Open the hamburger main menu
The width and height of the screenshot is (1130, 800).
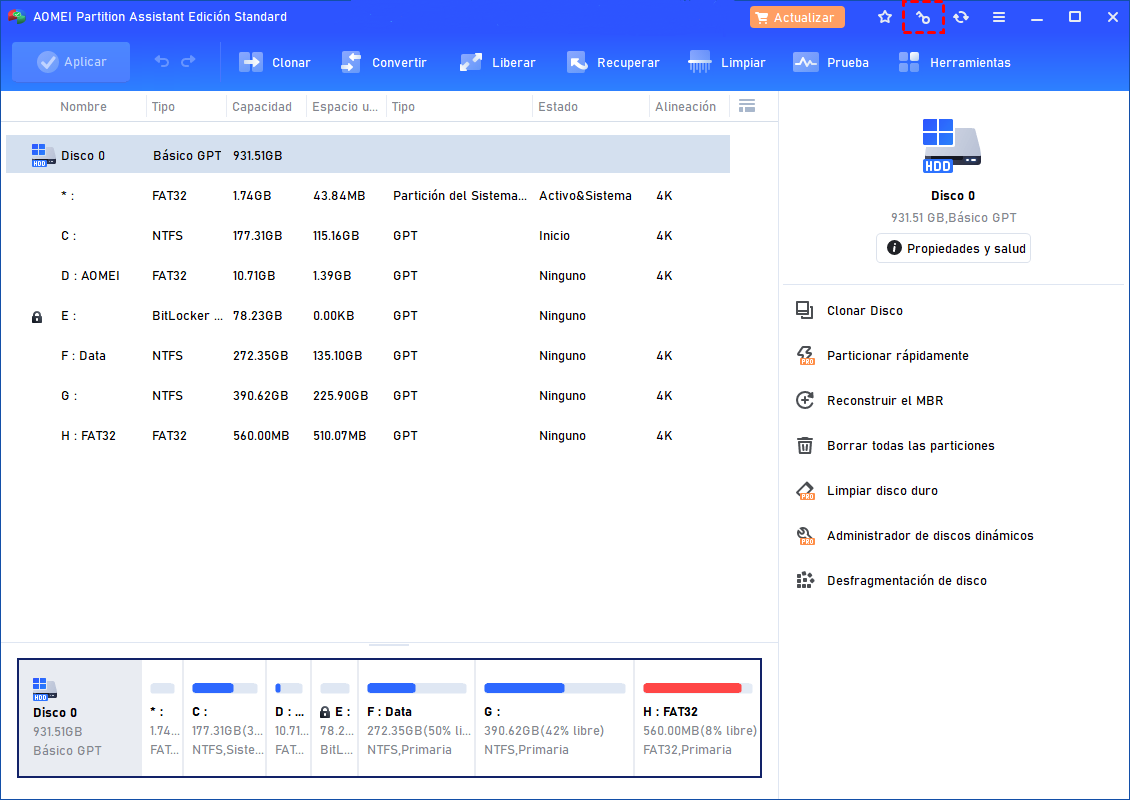(999, 17)
